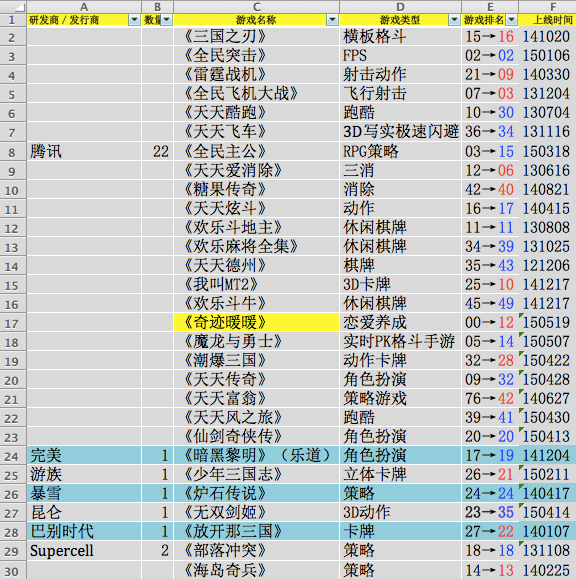Screen dimensions: 576x579
Task: Open filter dropdown for 游戏名称 column
Action: (x=332, y=20)
